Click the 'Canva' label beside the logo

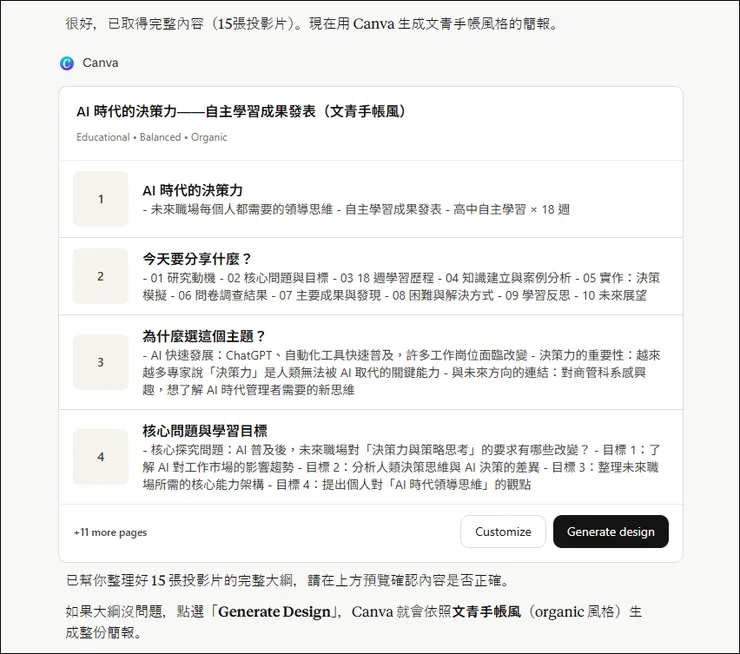click(x=100, y=63)
